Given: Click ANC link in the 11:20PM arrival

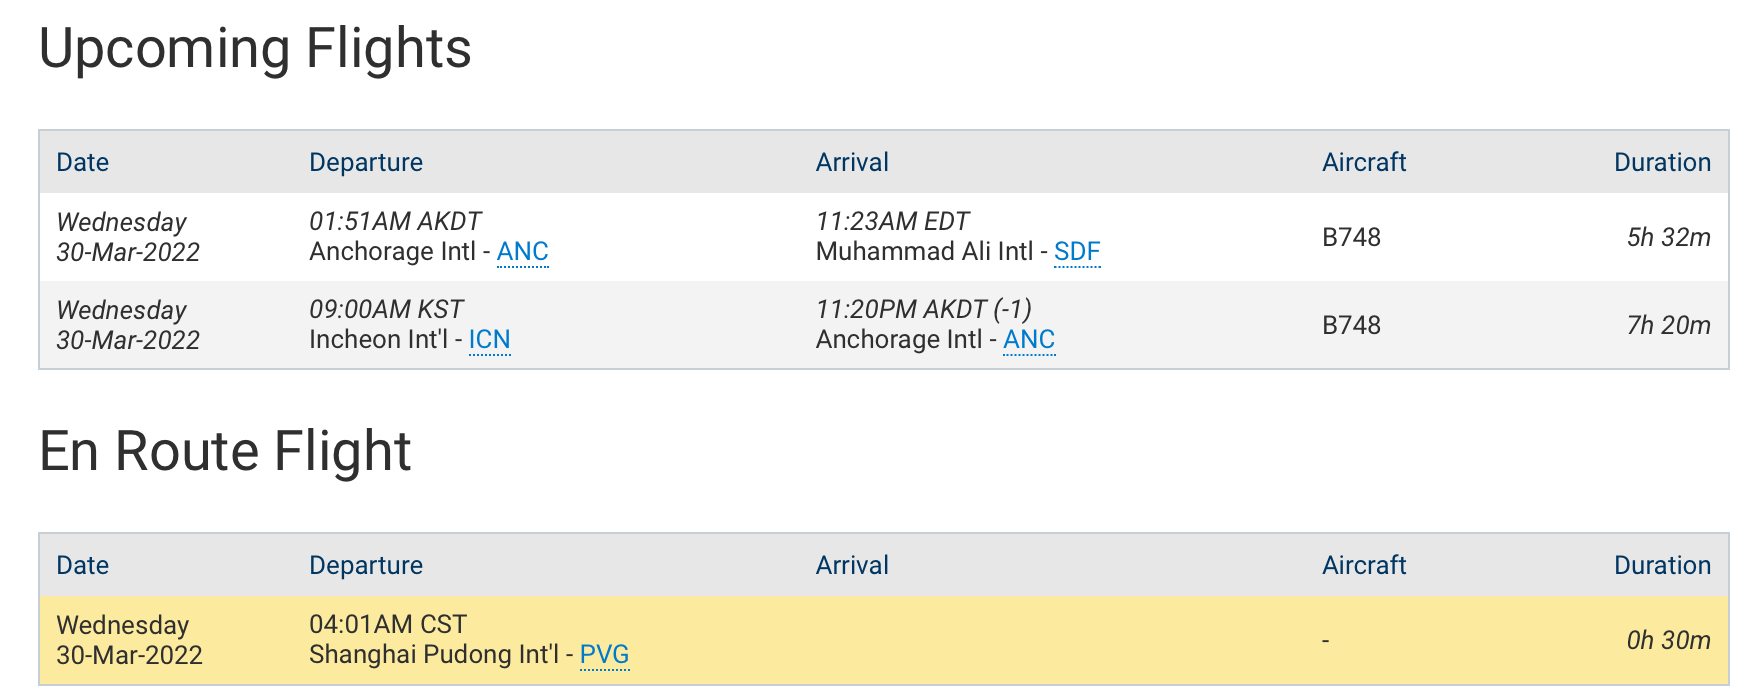Looking at the screenshot, I should (1029, 340).
